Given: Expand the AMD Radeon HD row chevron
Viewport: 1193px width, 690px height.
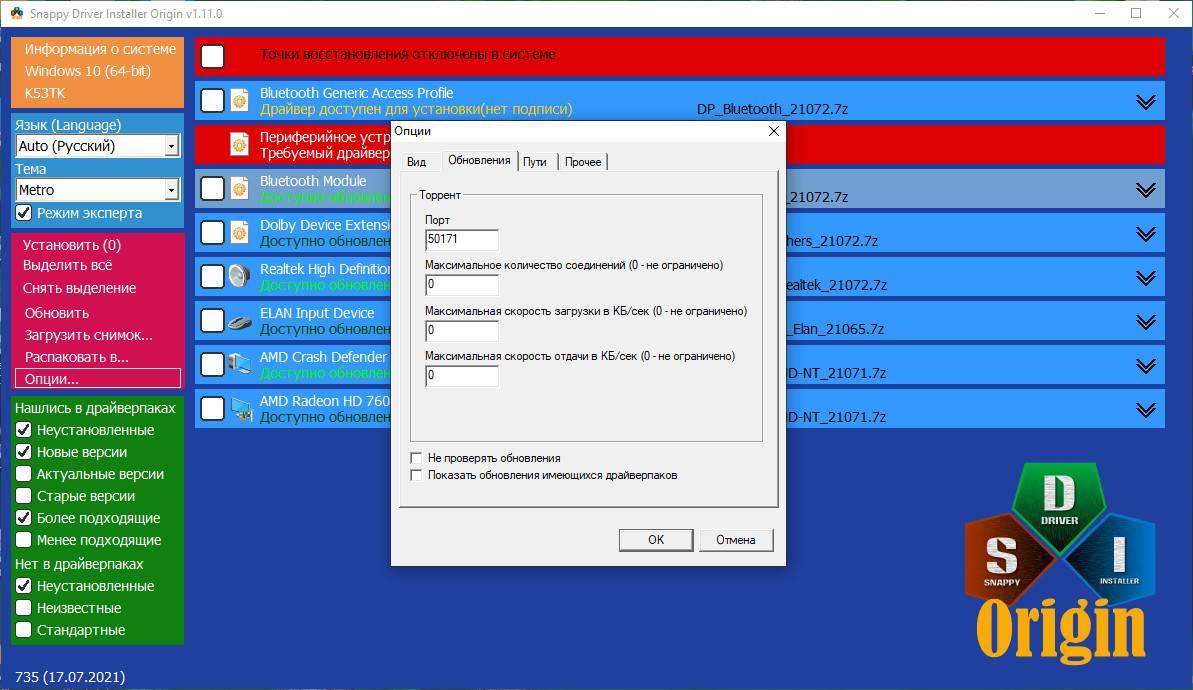Looking at the screenshot, I should click(x=1146, y=411).
